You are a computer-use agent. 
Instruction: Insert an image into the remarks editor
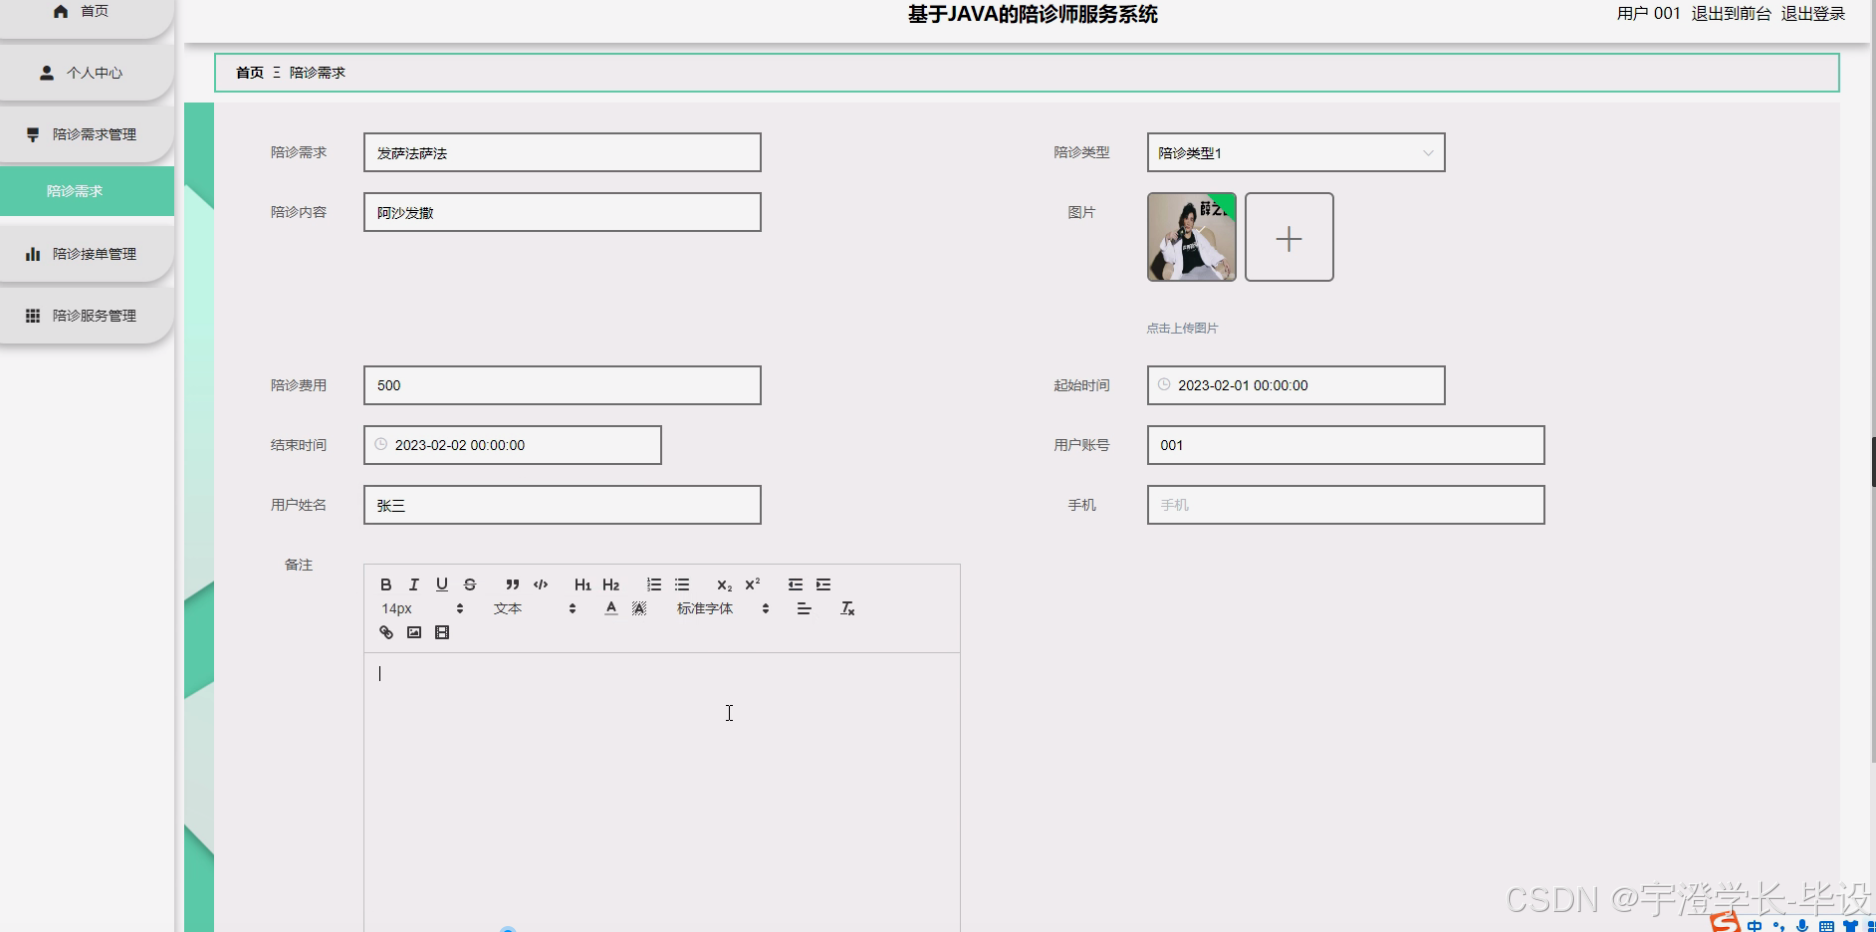click(413, 632)
